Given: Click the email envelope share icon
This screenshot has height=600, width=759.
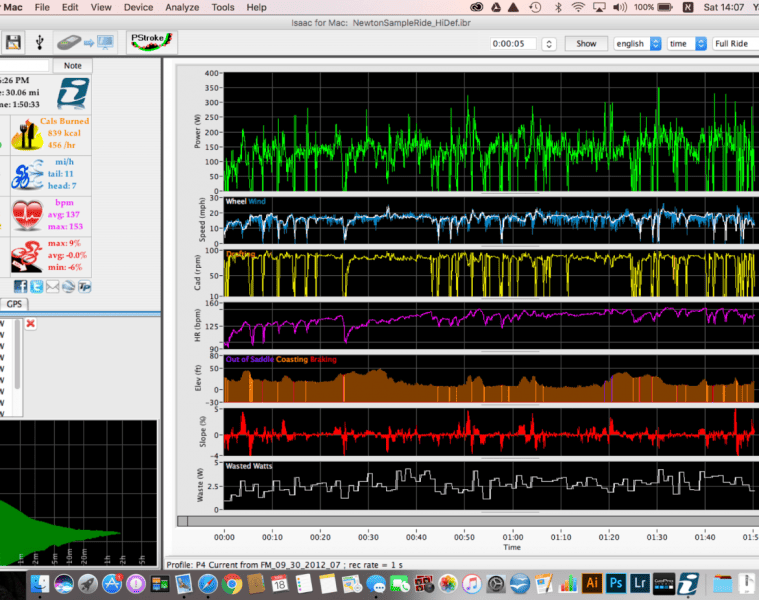Looking at the screenshot, I should coord(51,287).
